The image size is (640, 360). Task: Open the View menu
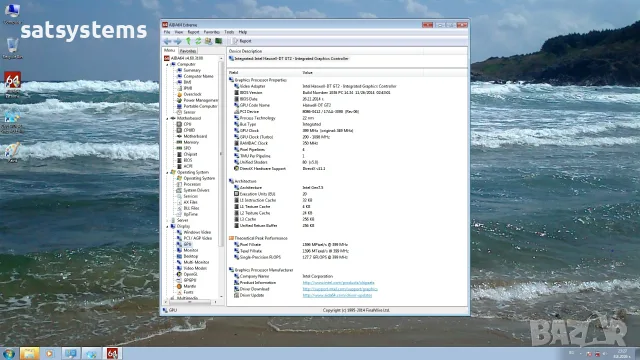click(x=179, y=32)
